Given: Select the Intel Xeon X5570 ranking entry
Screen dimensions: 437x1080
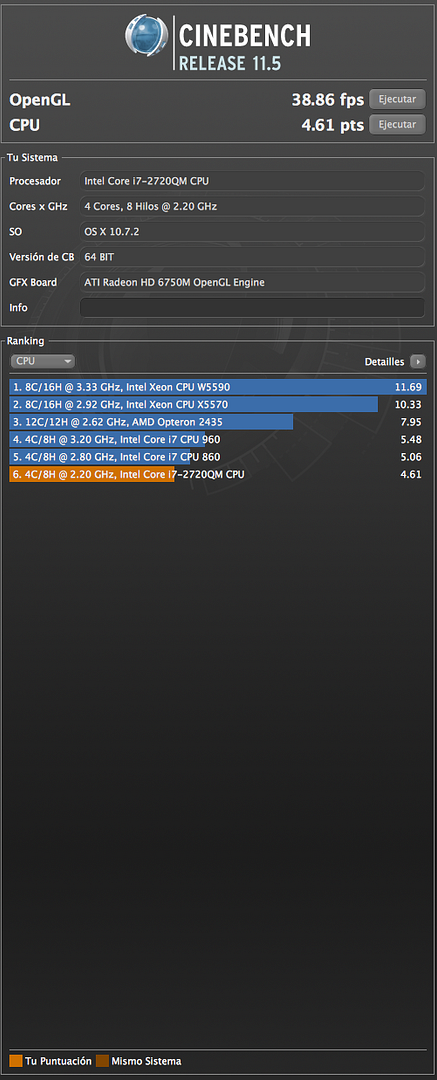Looking at the screenshot, I should click(x=218, y=404).
